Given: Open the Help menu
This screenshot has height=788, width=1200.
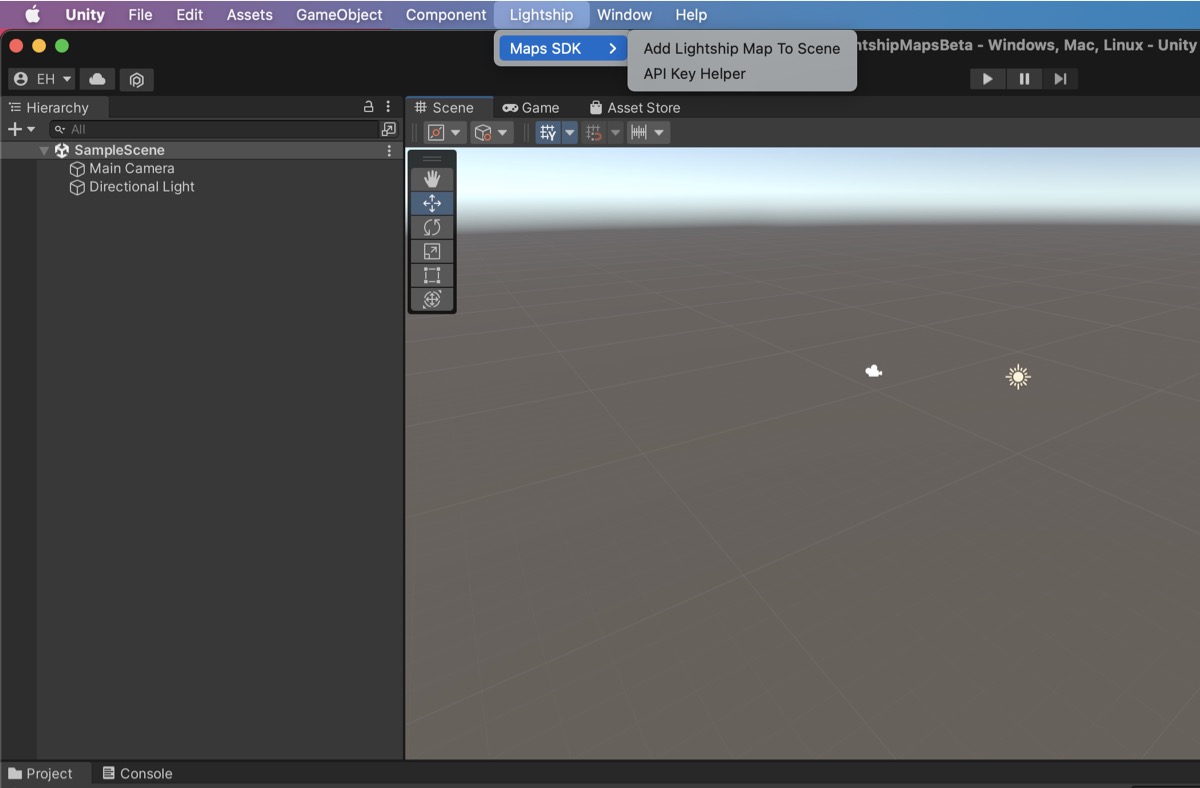Looking at the screenshot, I should [691, 15].
